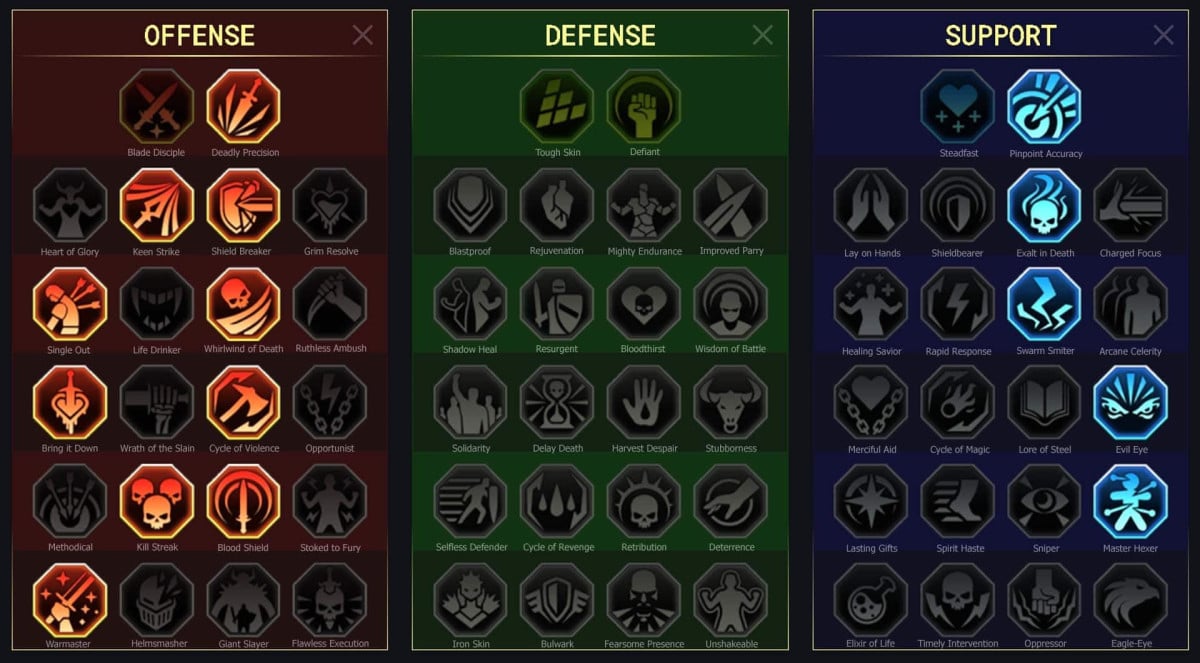Close the Defense mastery panel
This screenshot has width=1200, height=663.
pos(763,35)
